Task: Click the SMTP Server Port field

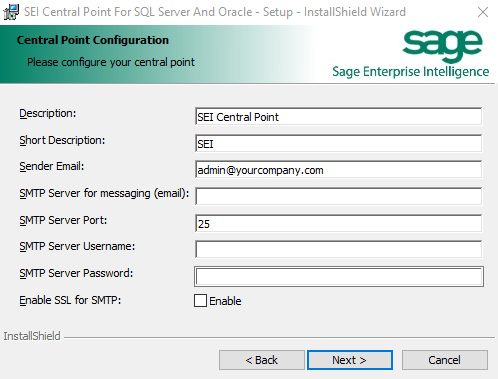Action: coord(338,223)
